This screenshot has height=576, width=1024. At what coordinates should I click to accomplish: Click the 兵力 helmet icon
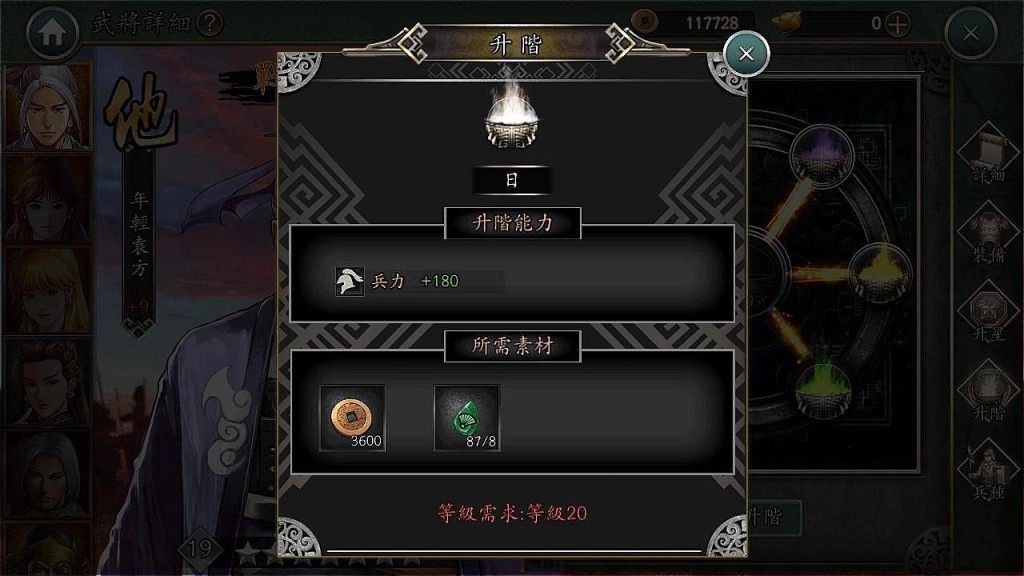pyautogui.click(x=349, y=281)
